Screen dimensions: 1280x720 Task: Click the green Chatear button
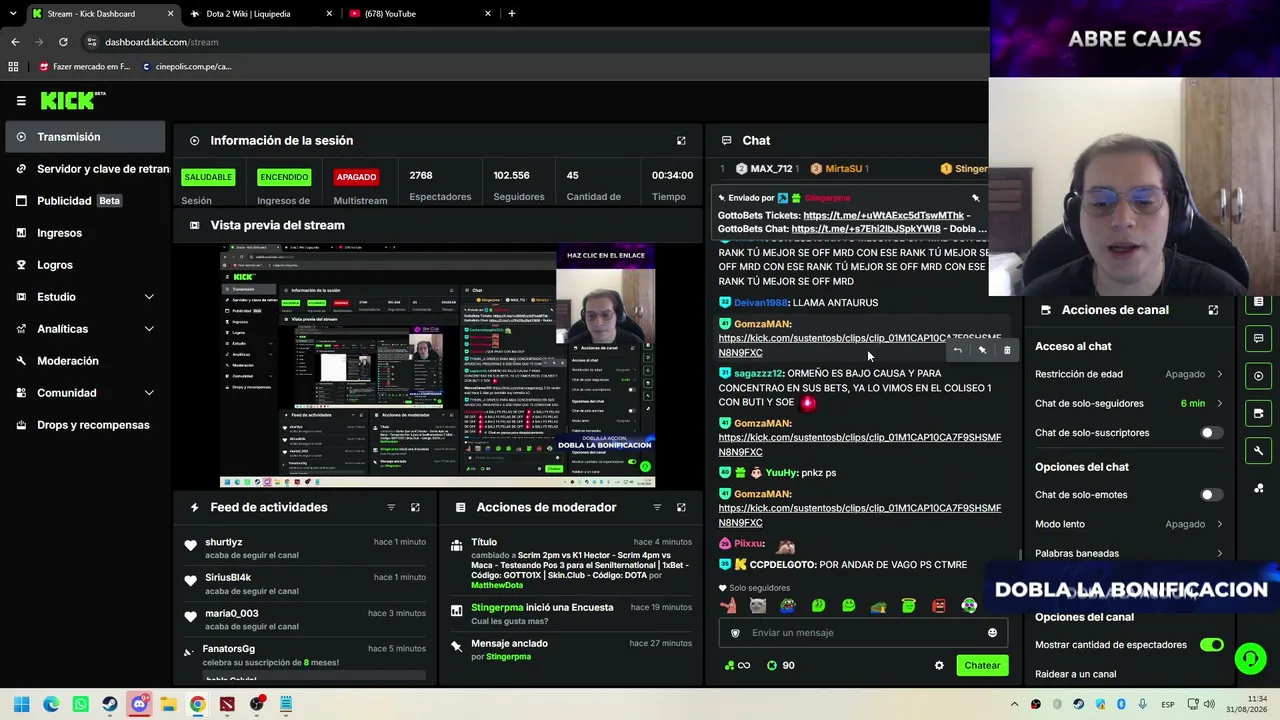[x=982, y=665]
